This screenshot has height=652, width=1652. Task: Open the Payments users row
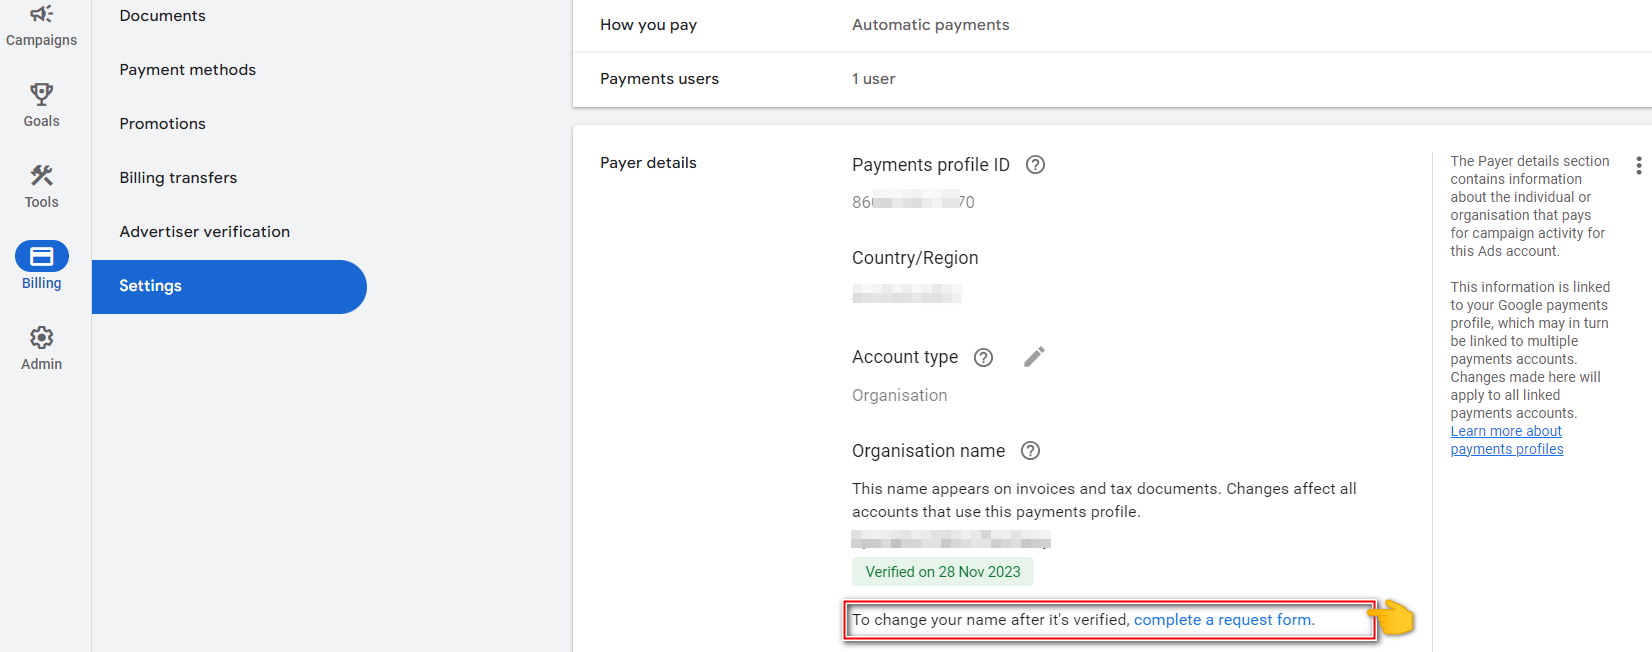click(1112, 79)
